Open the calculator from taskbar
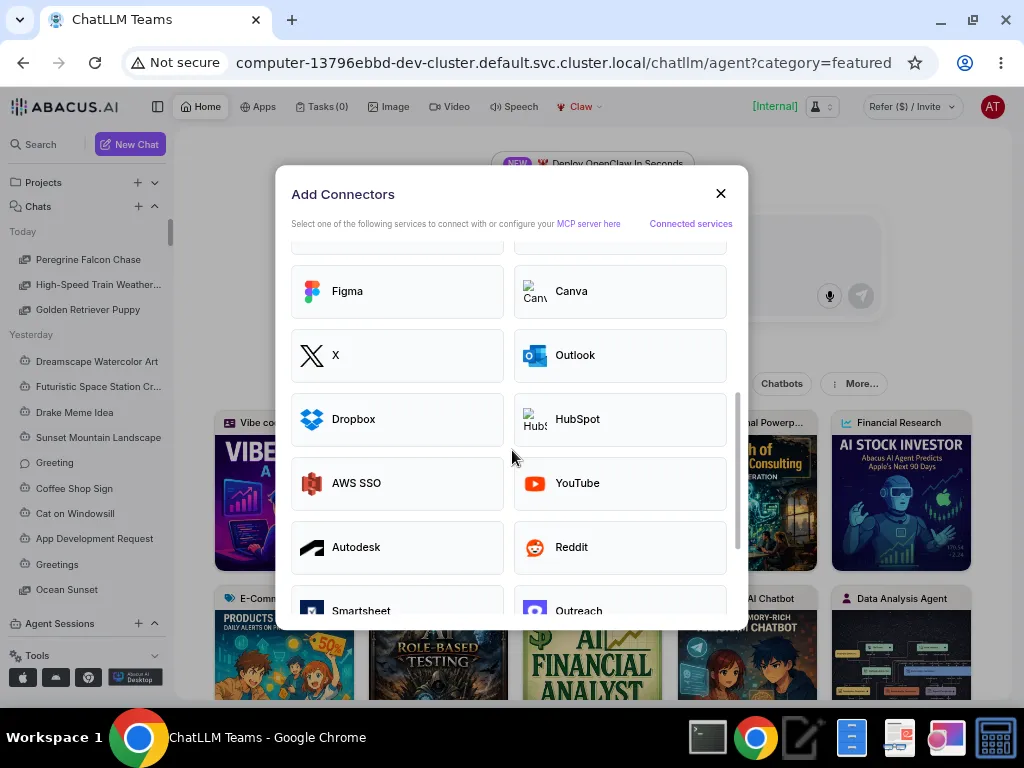This screenshot has width=1024, height=768. pyautogui.click(x=995, y=738)
